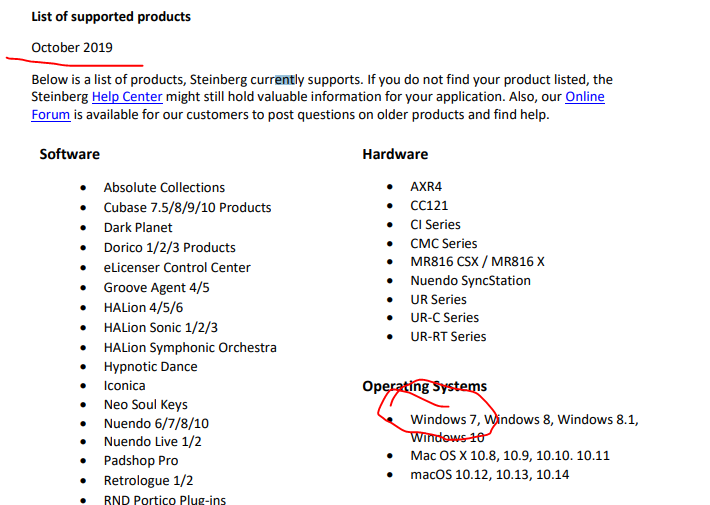
Task: Select 'HALion 4/5/6' list item
Action: (143, 308)
